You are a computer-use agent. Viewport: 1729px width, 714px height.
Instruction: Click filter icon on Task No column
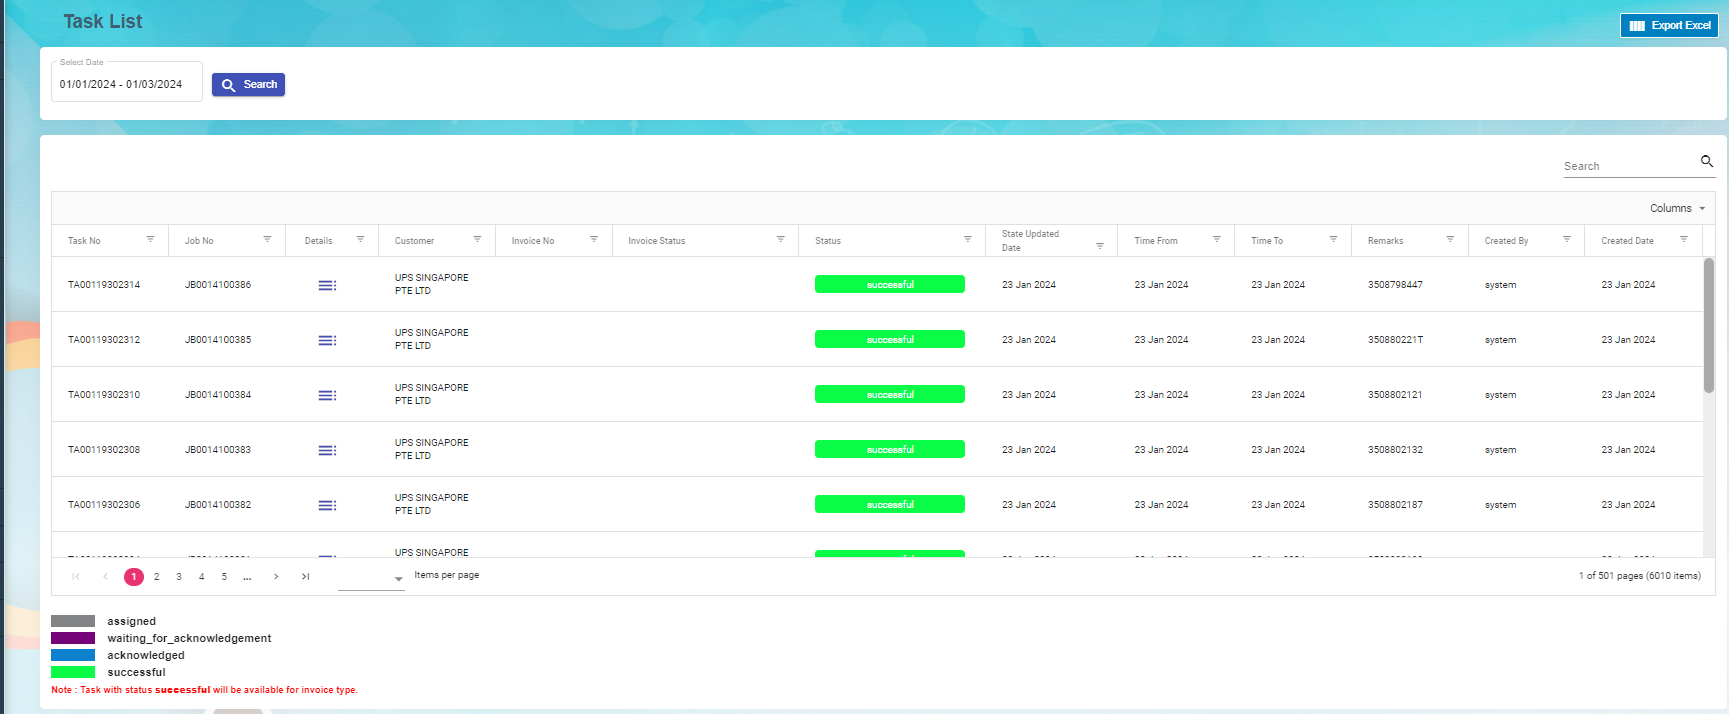(x=150, y=239)
